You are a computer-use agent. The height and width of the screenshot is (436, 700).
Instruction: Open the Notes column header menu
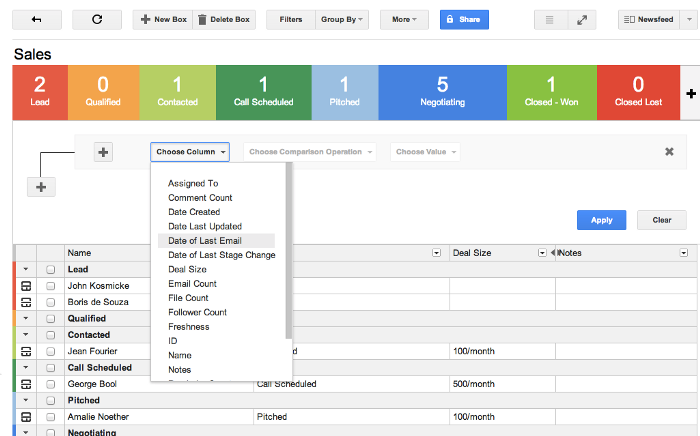click(x=683, y=253)
